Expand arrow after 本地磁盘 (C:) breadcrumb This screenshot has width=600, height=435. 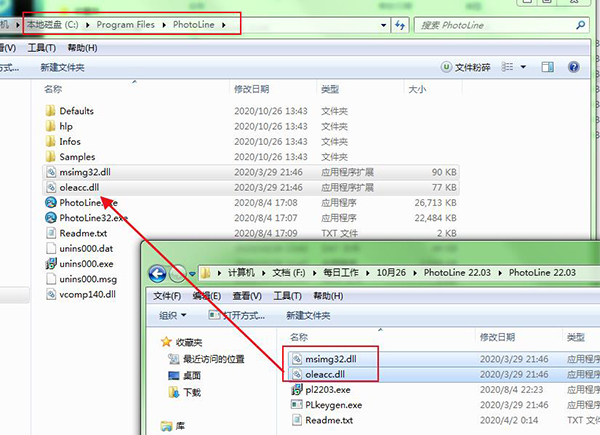pos(88,25)
